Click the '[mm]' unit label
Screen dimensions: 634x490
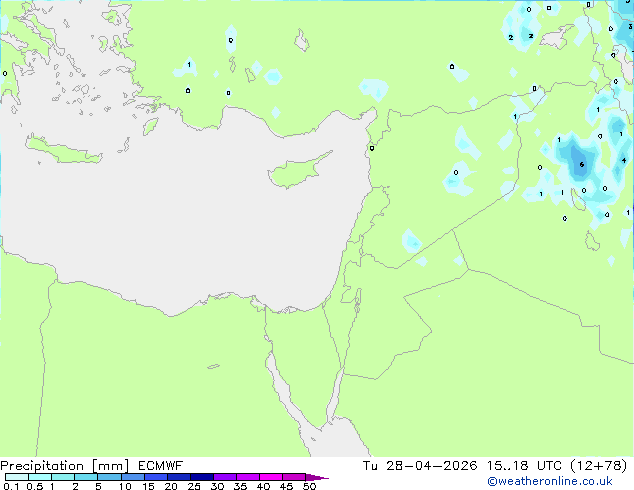[110, 466]
